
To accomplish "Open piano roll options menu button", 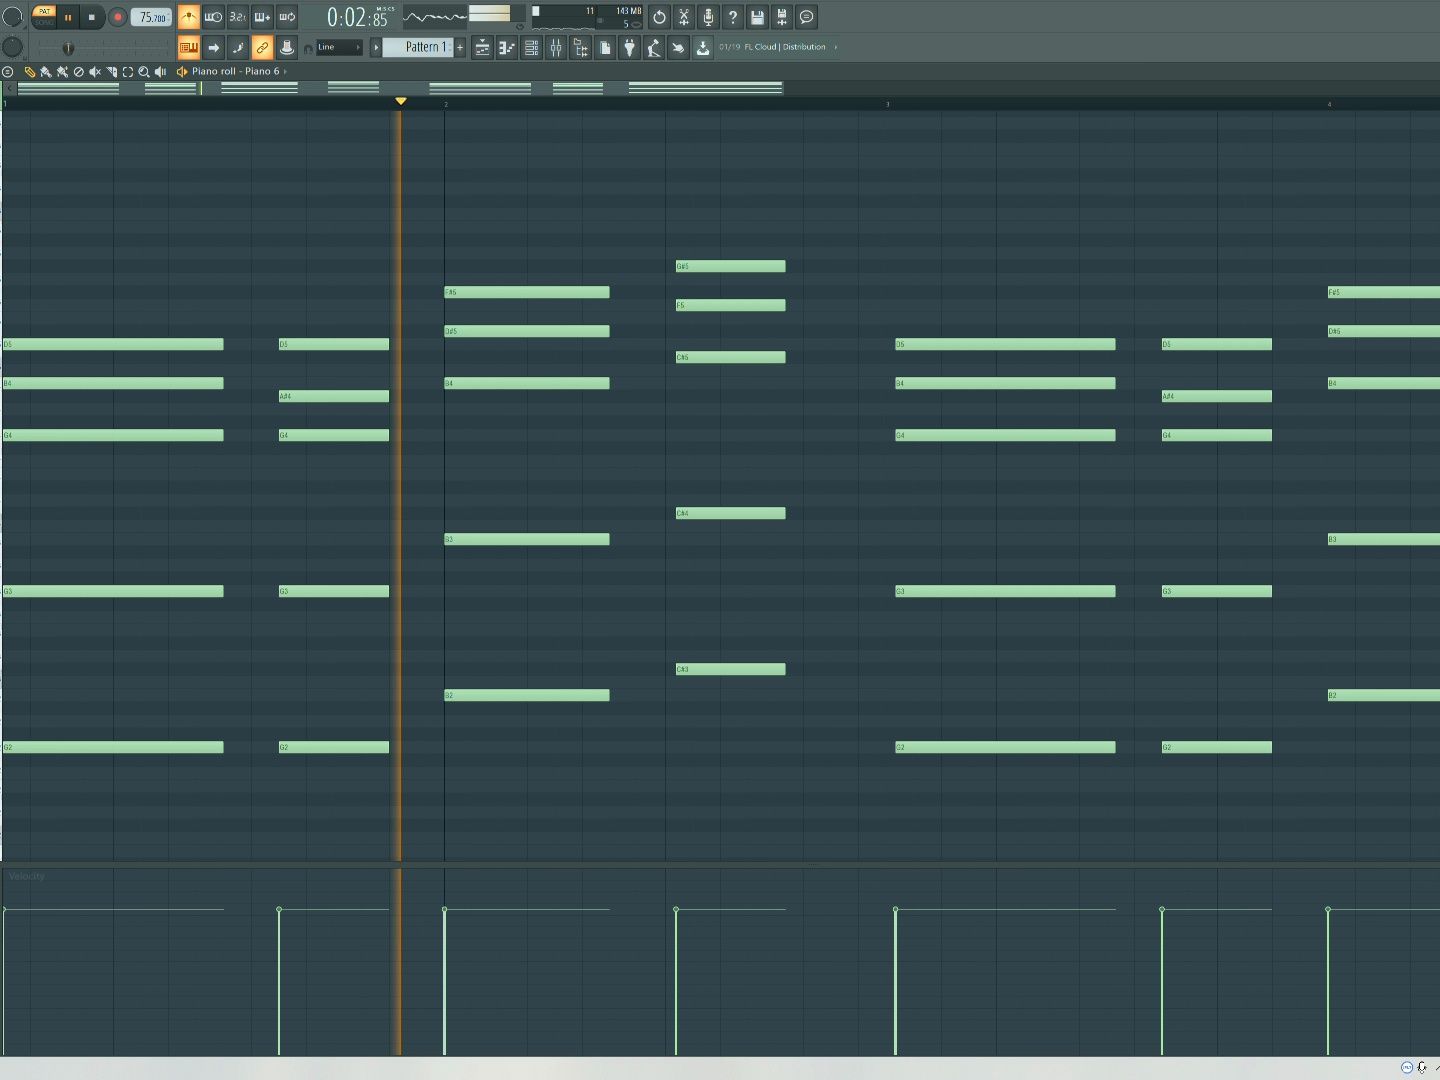I will (8, 72).
